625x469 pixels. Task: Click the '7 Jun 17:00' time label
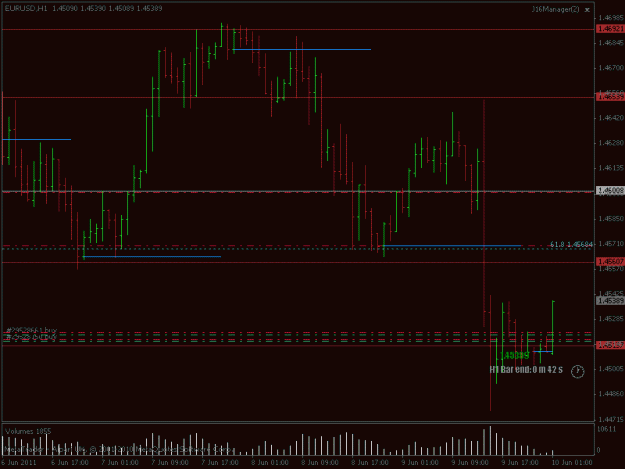220,463
